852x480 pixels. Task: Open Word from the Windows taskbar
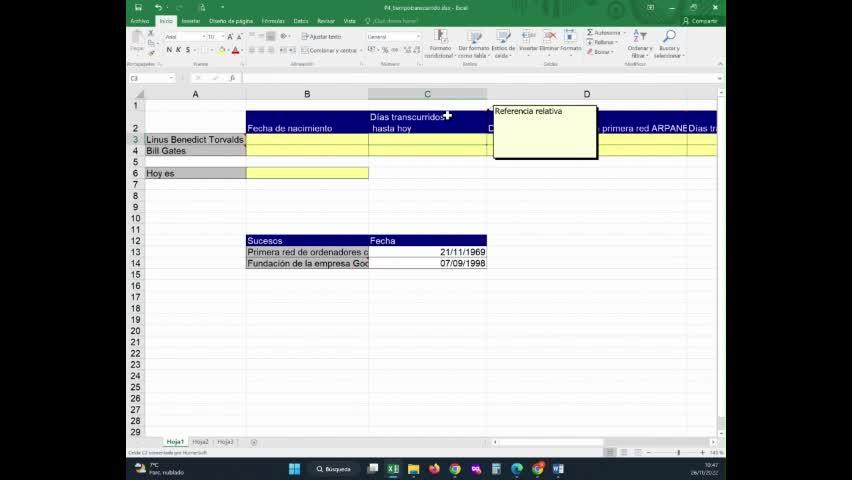(x=558, y=469)
